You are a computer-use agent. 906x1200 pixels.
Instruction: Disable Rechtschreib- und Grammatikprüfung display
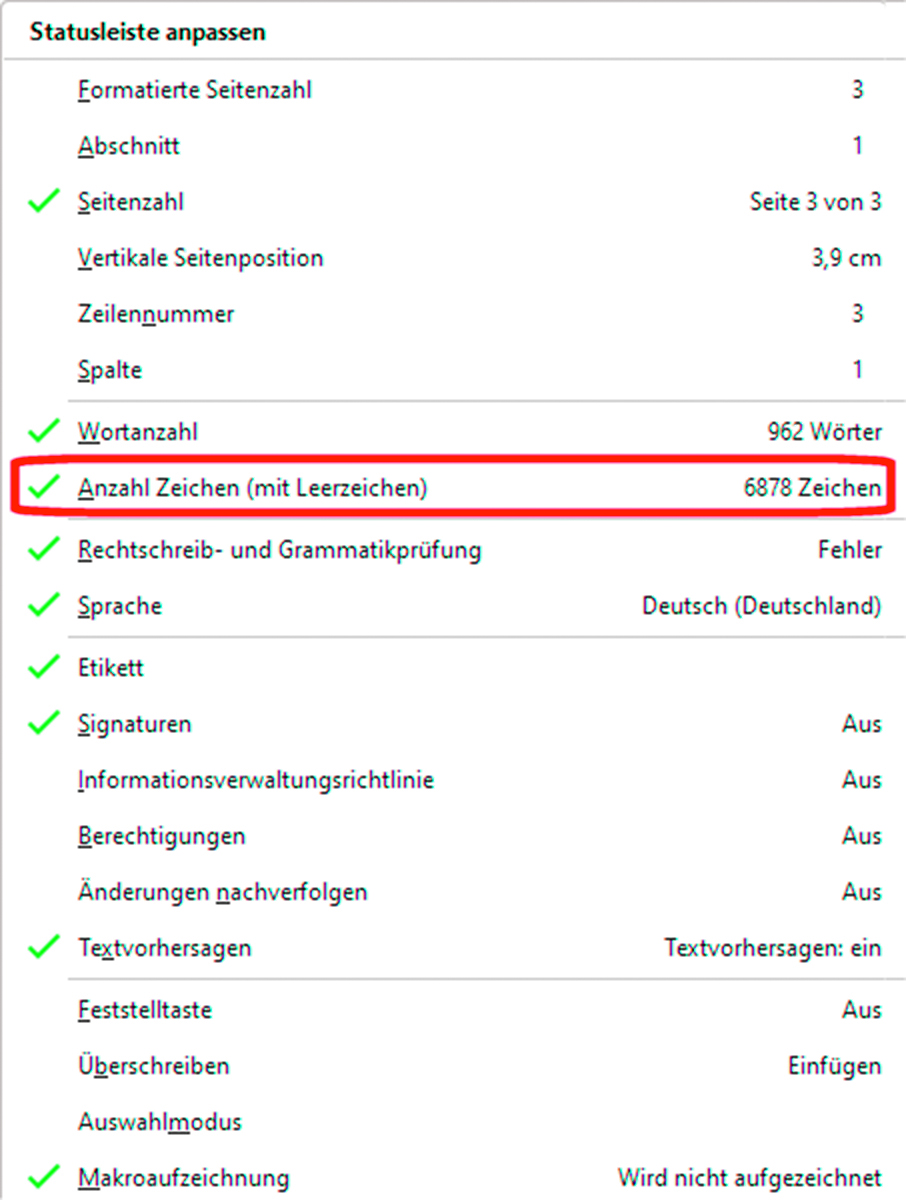[x=280, y=549]
